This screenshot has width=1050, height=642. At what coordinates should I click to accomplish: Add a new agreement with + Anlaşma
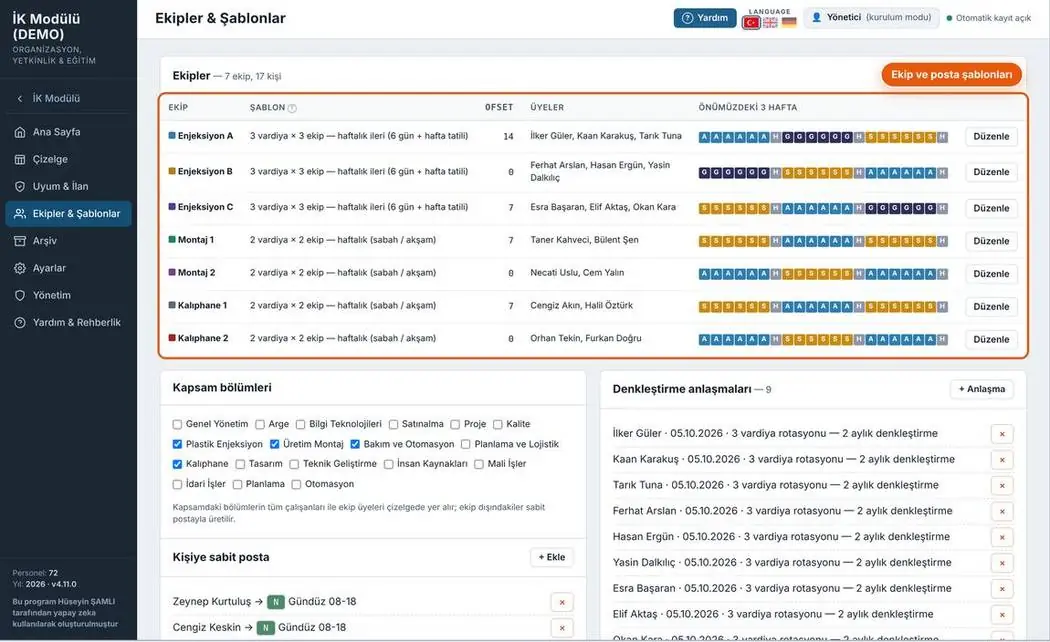[982, 389]
